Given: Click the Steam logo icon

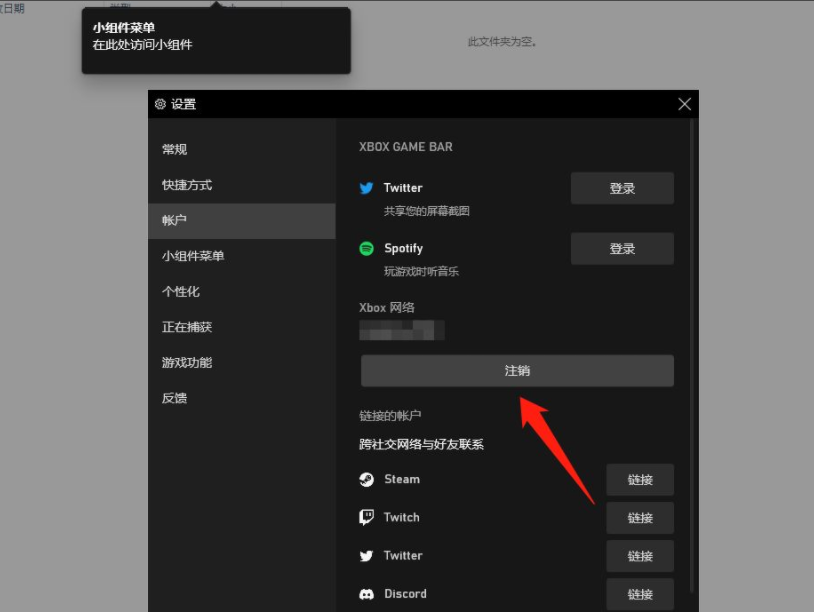Looking at the screenshot, I should (x=367, y=480).
